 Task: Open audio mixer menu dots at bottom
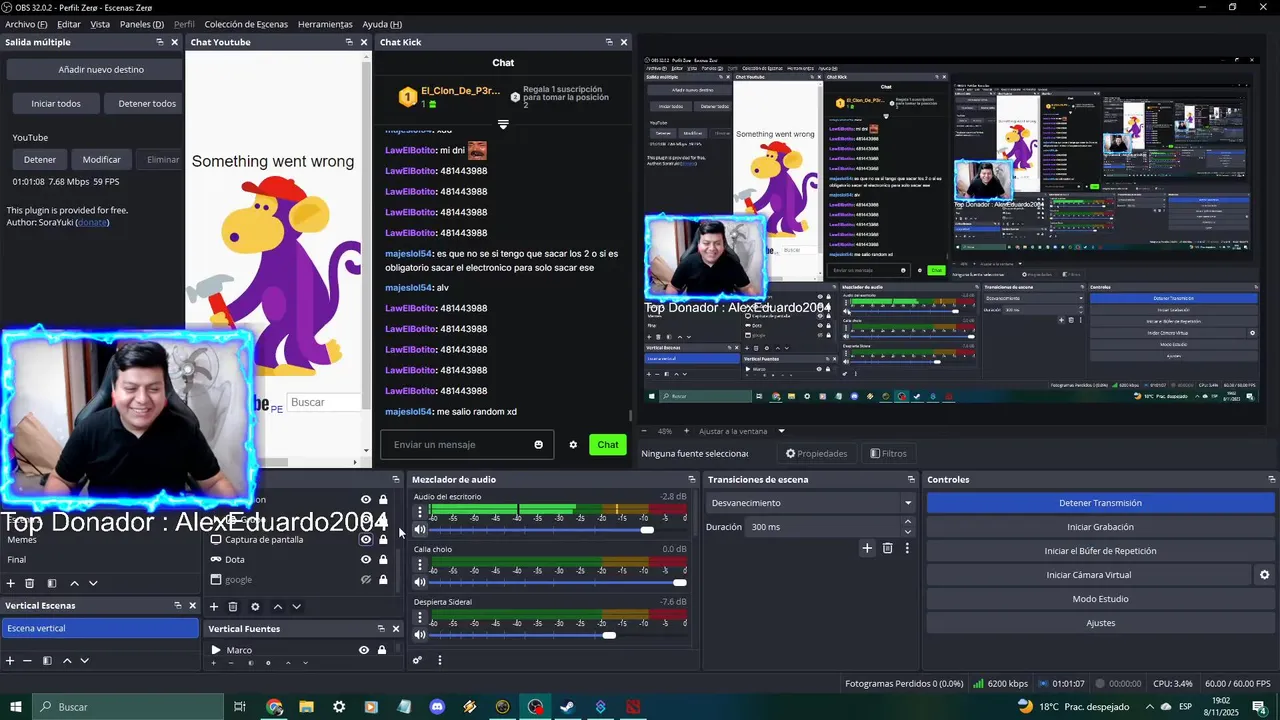(x=439, y=660)
